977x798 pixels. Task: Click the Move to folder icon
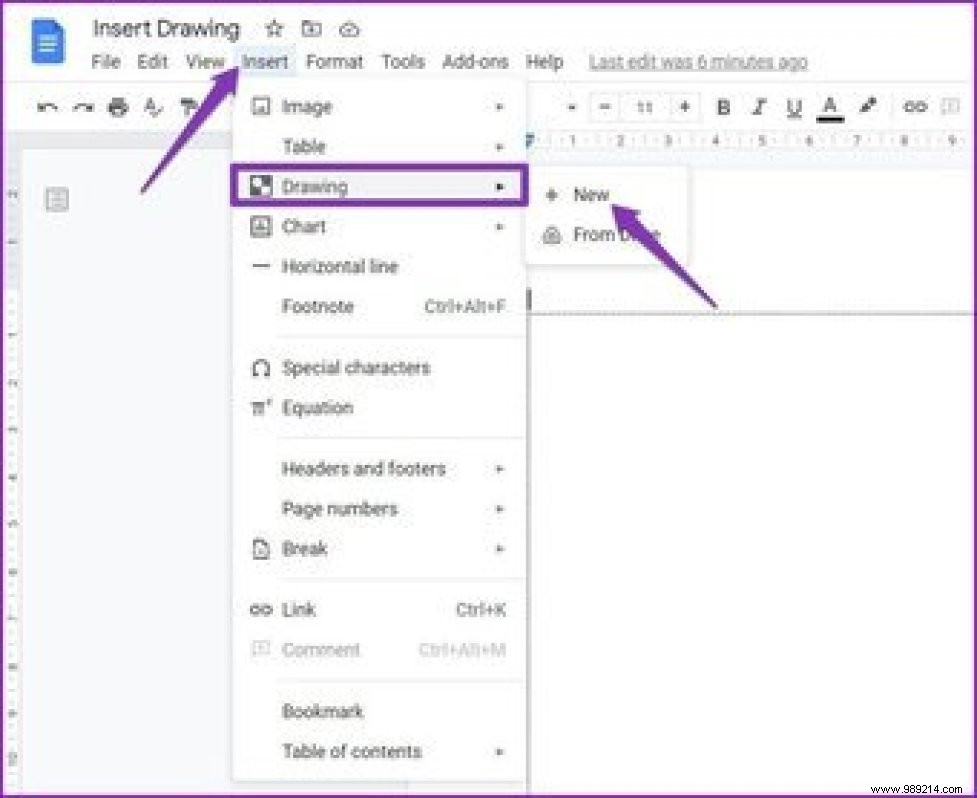(x=312, y=29)
